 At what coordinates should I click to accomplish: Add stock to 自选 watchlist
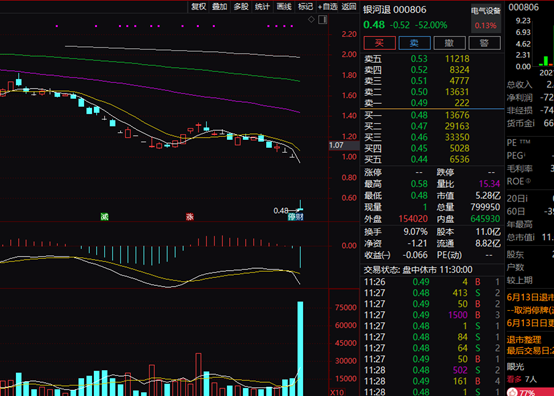point(327,6)
